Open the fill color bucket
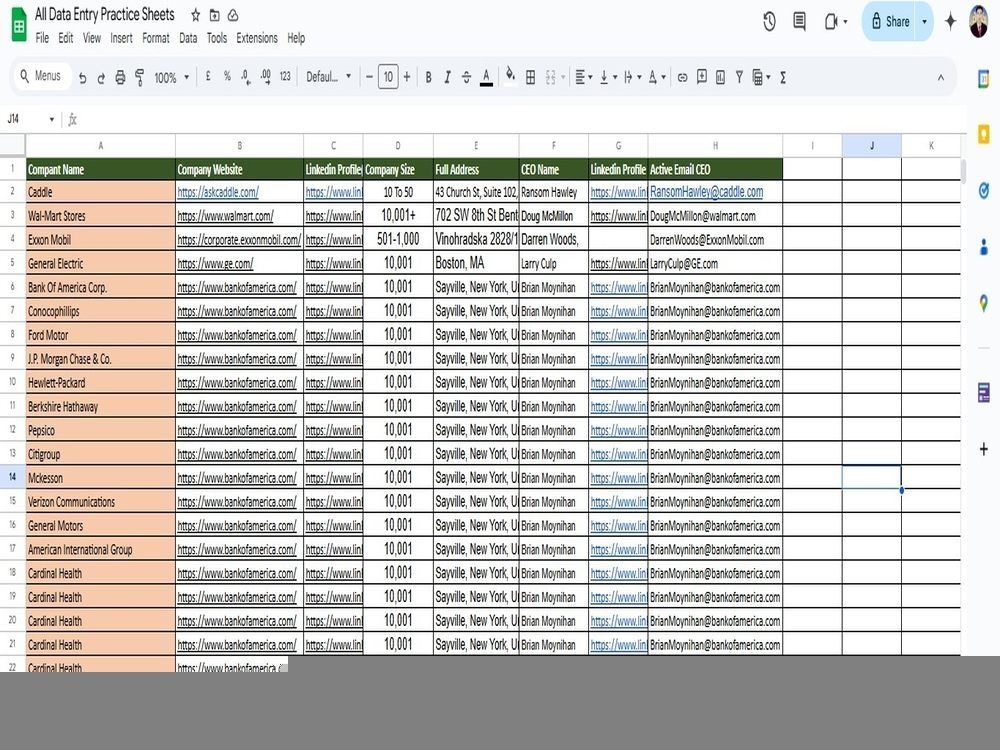Screen dimensions: 1000x750 pos(510,76)
